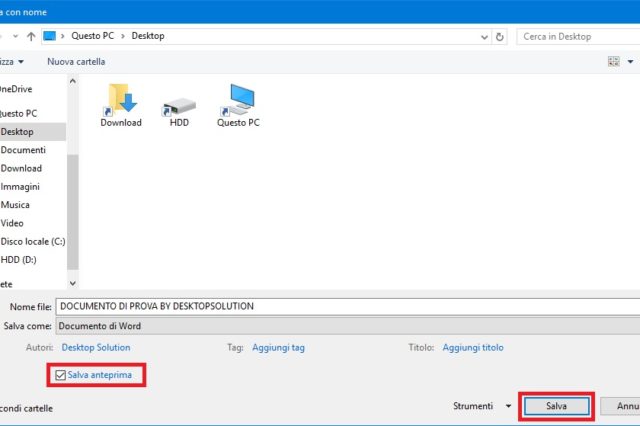Screen dimensions: 640x426
Task: Click Aggiungi tag link
Action: pos(278,348)
